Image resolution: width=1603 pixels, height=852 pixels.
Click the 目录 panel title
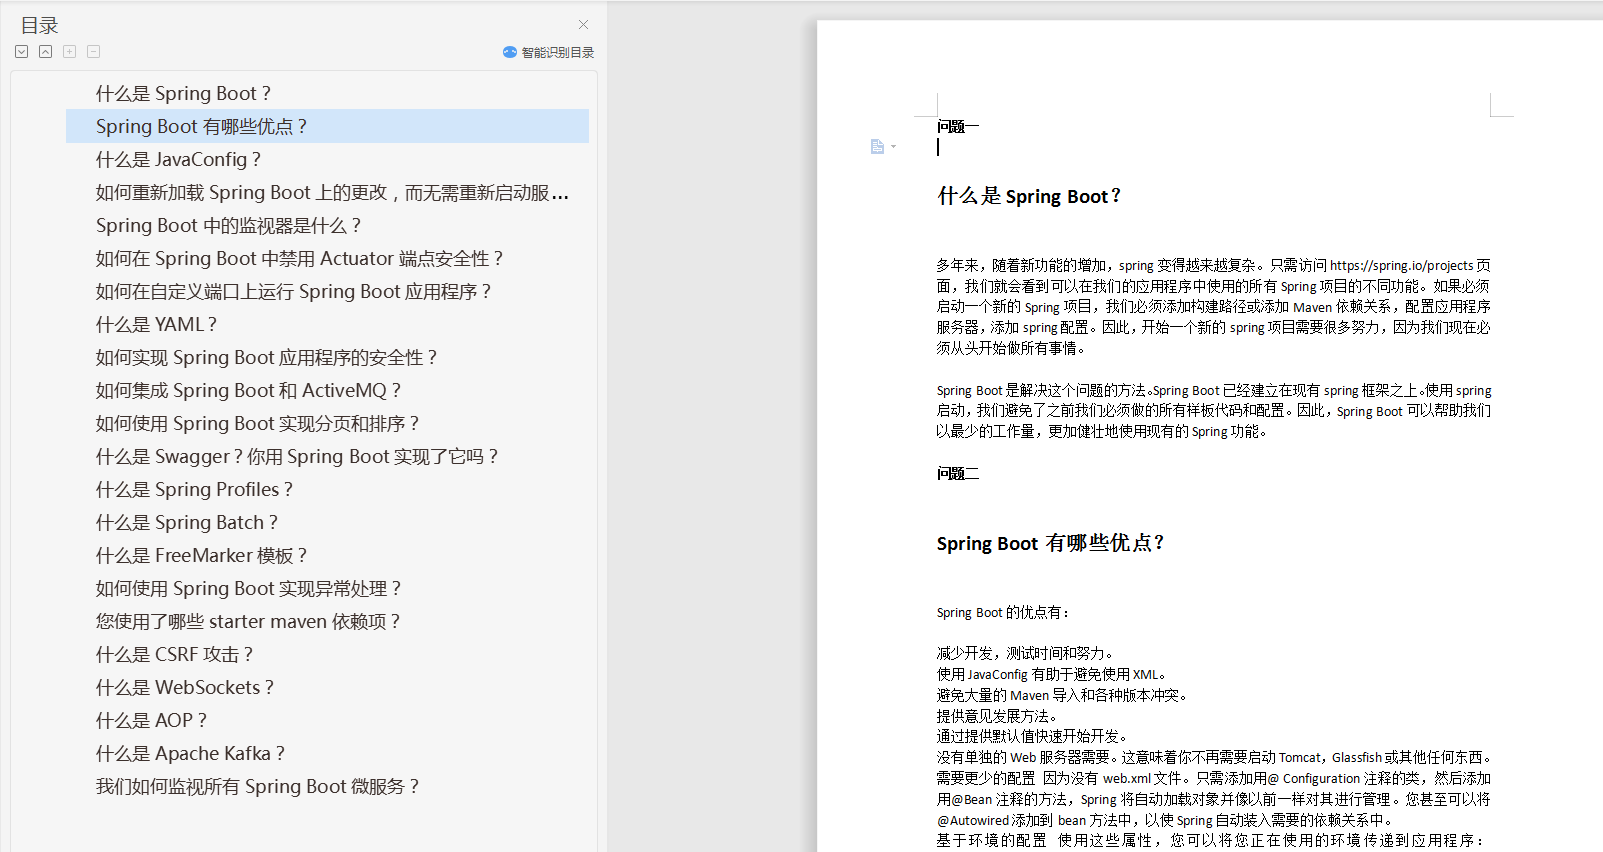click(40, 26)
